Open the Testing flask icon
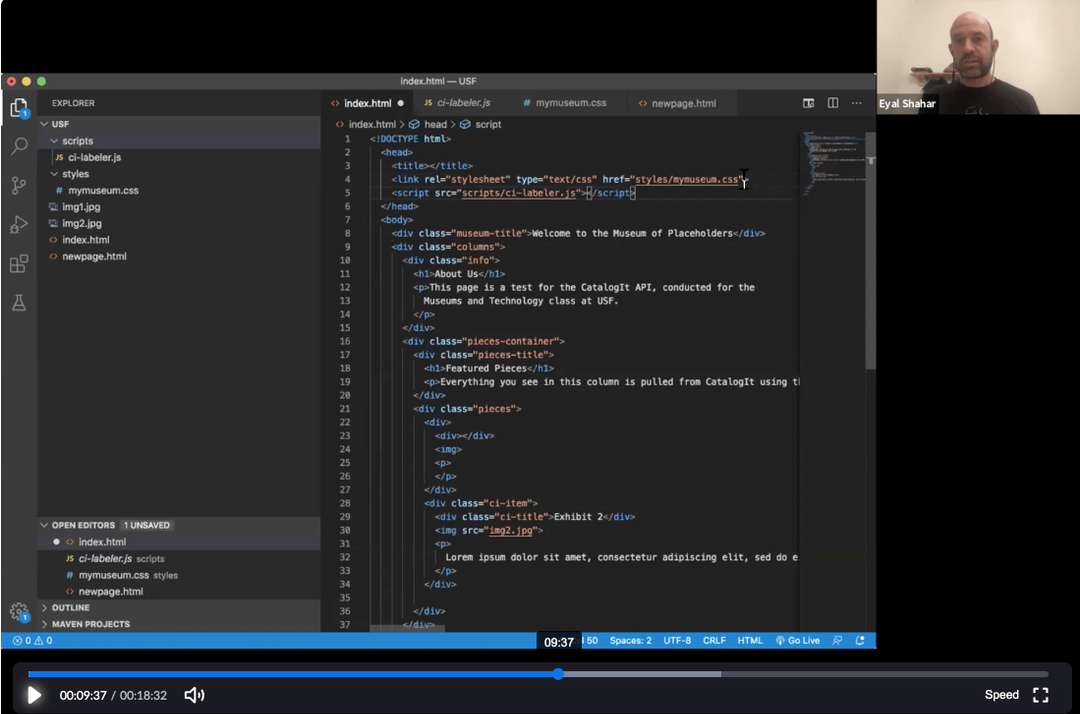Screen dimensions: 1080x714 point(19,302)
